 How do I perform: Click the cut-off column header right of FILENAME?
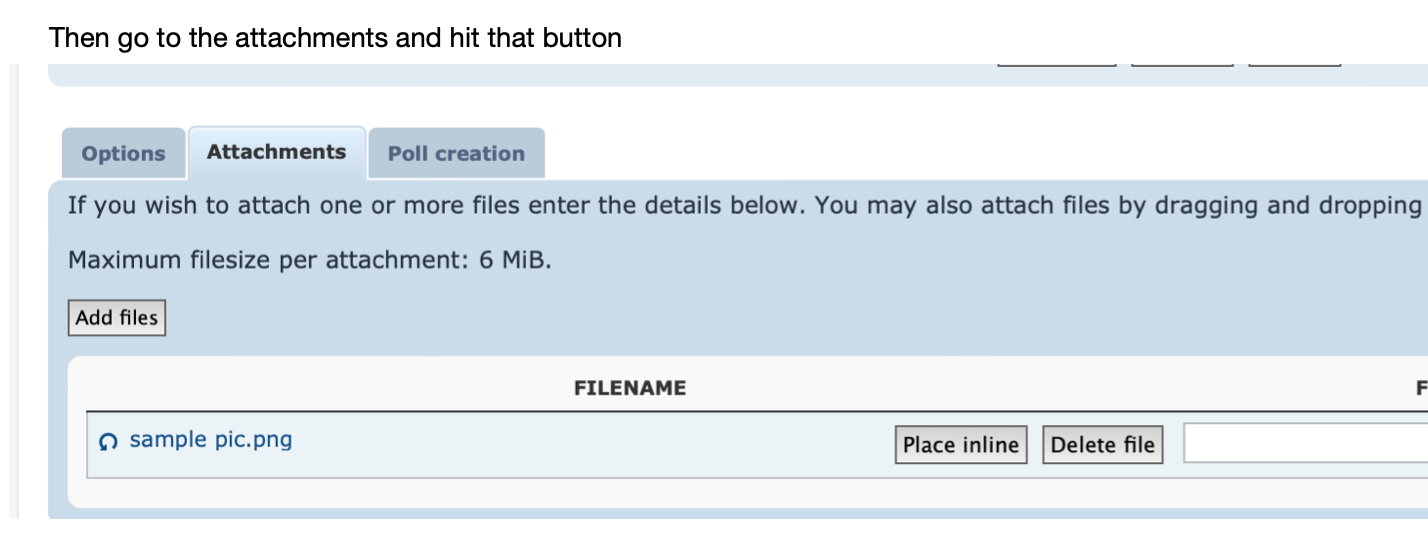(x=1421, y=388)
